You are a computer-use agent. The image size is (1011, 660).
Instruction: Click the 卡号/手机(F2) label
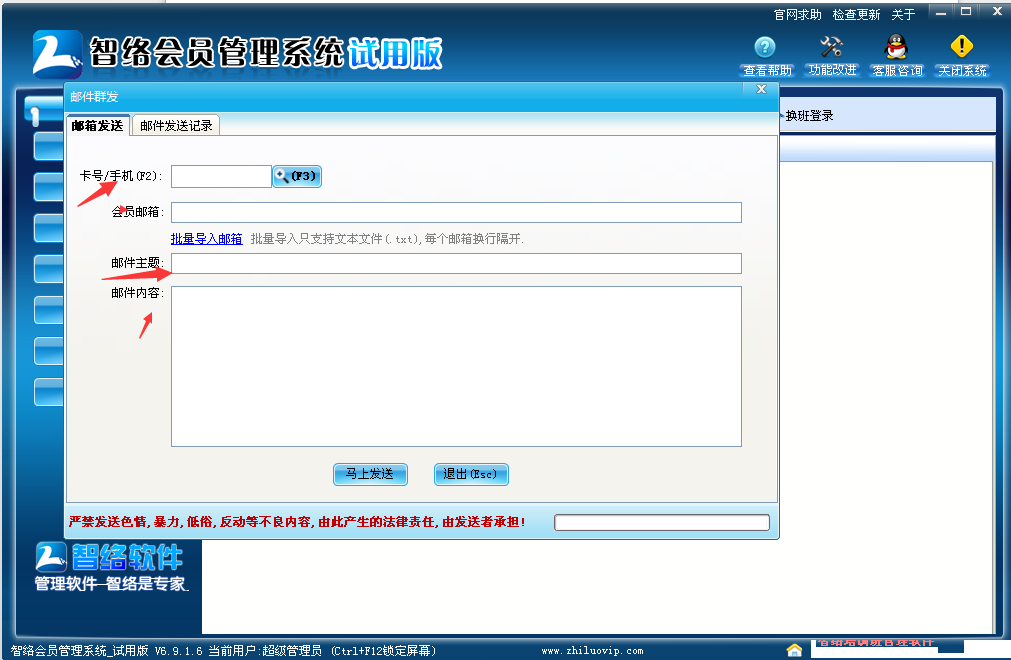121,176
